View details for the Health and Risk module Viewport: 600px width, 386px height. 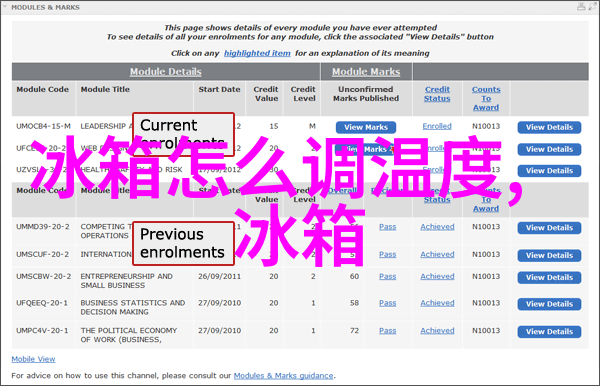[x=549, y=171]
